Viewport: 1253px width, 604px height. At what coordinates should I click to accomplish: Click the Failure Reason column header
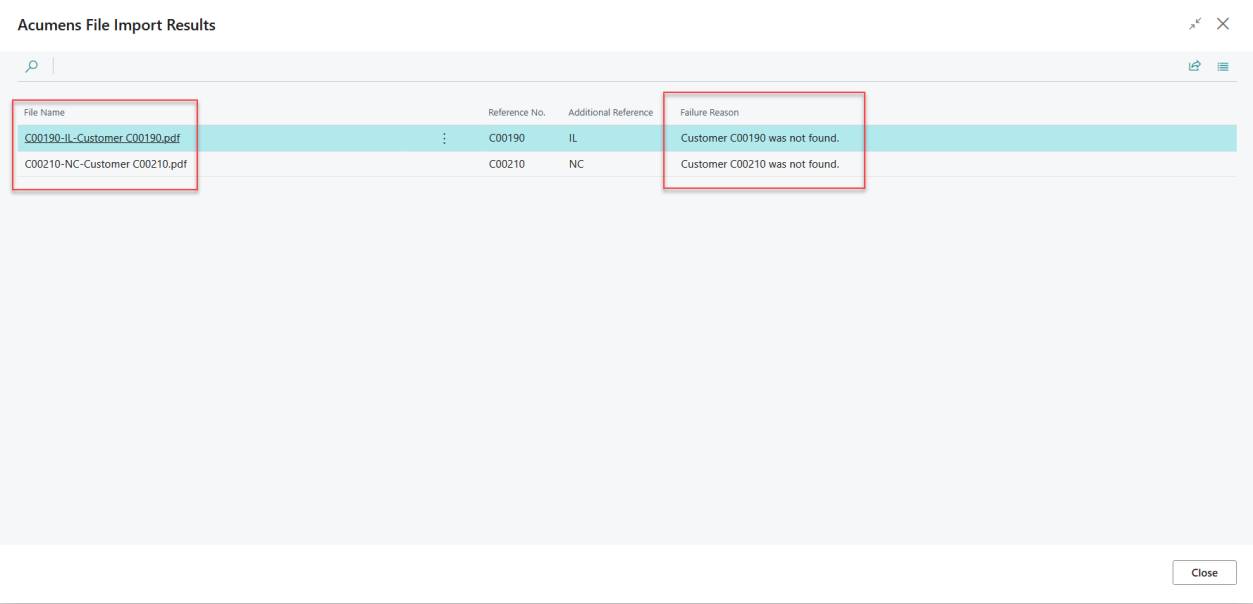tap(709, 112)
